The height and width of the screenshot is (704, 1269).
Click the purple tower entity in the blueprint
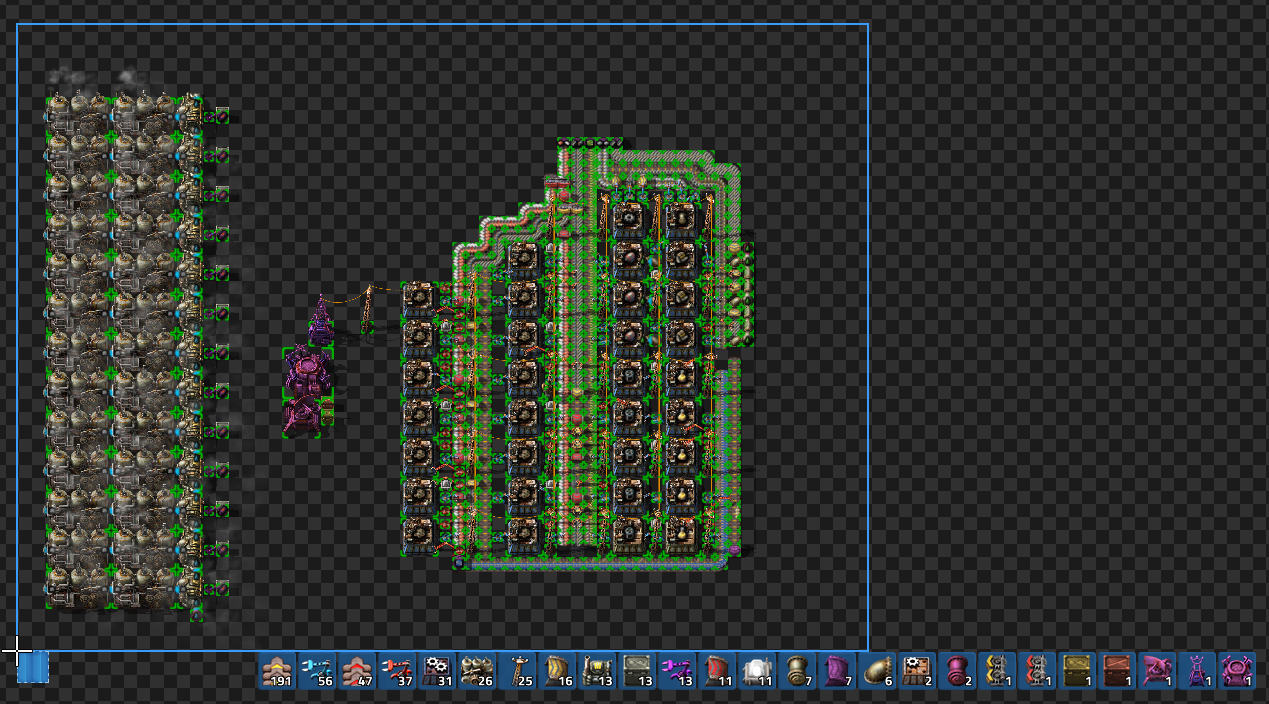point(320,318)
